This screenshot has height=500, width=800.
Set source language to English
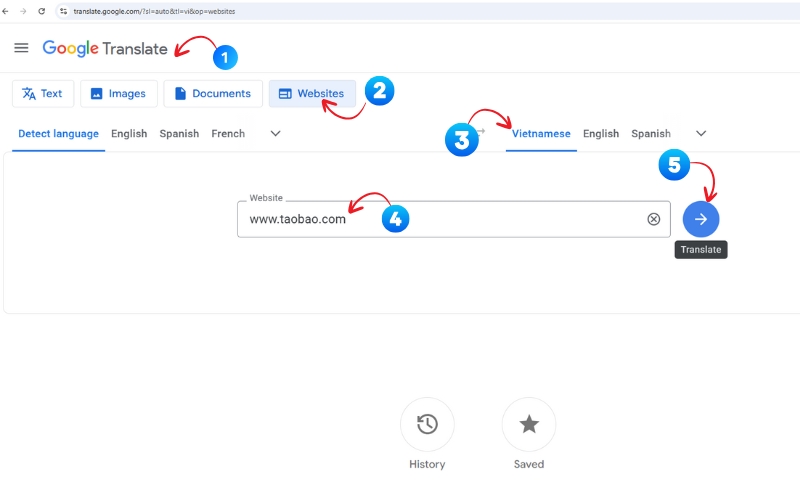click(129, 134)
